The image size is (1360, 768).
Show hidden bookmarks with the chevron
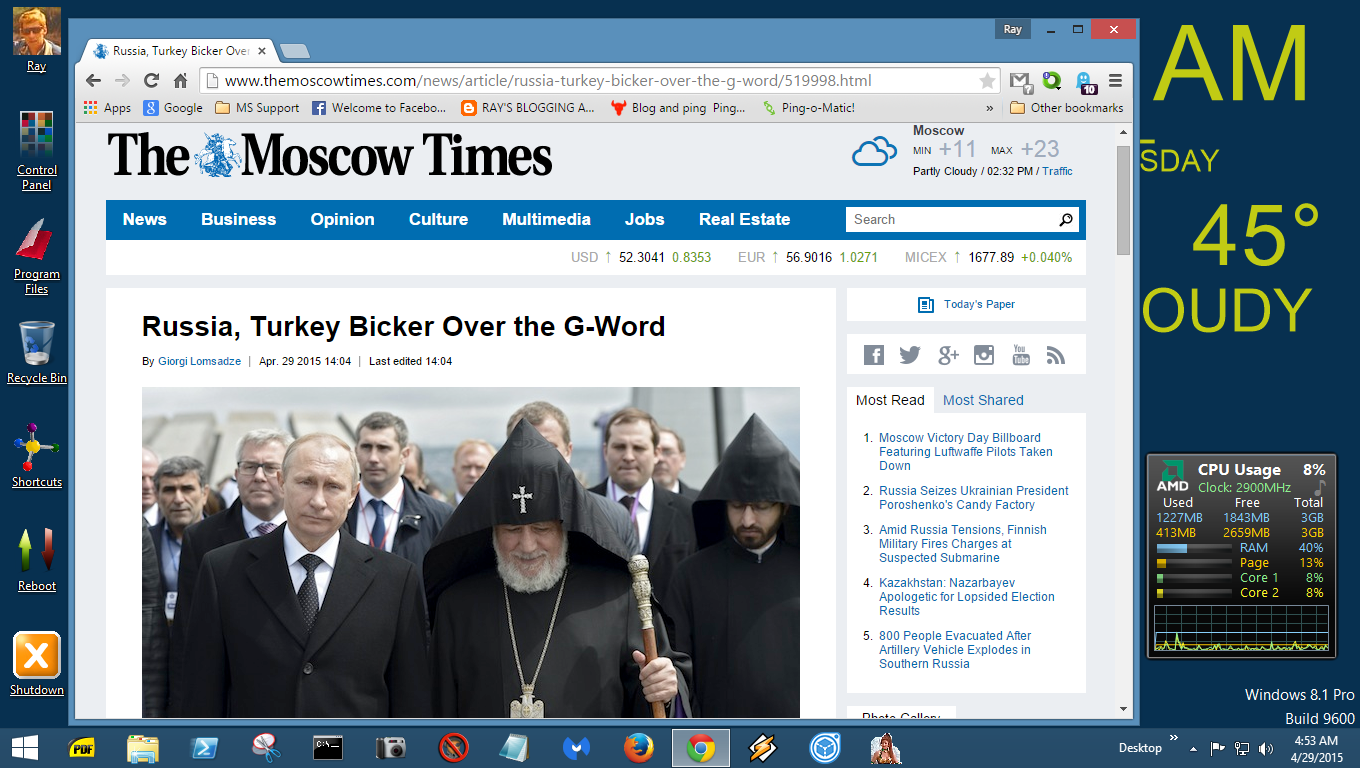pyautogui.click(x=990, y=108)
